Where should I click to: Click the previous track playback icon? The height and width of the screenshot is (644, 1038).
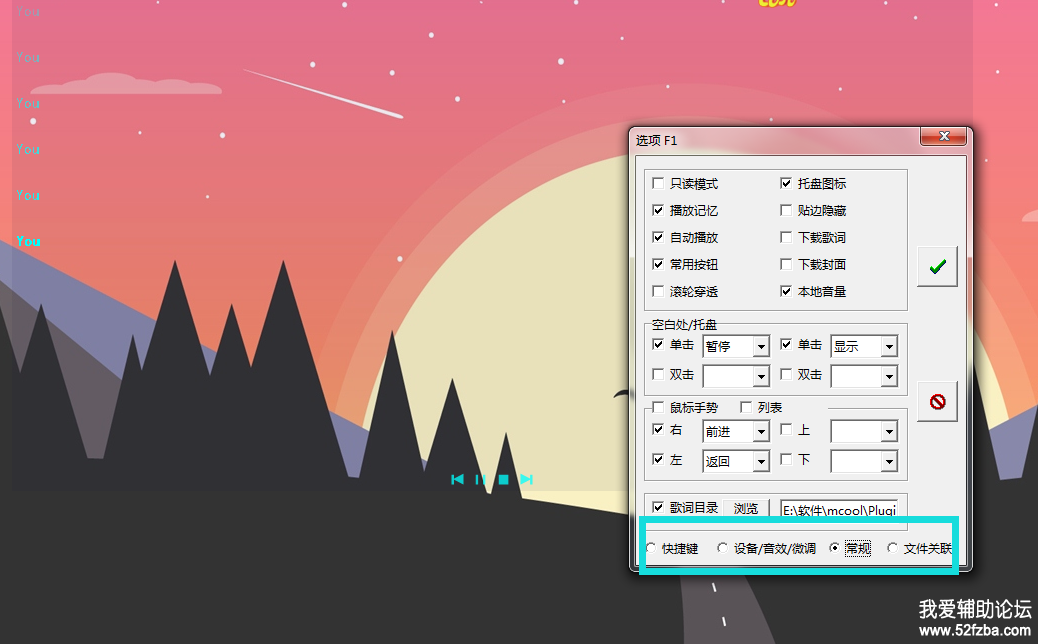tap(457, 480)
